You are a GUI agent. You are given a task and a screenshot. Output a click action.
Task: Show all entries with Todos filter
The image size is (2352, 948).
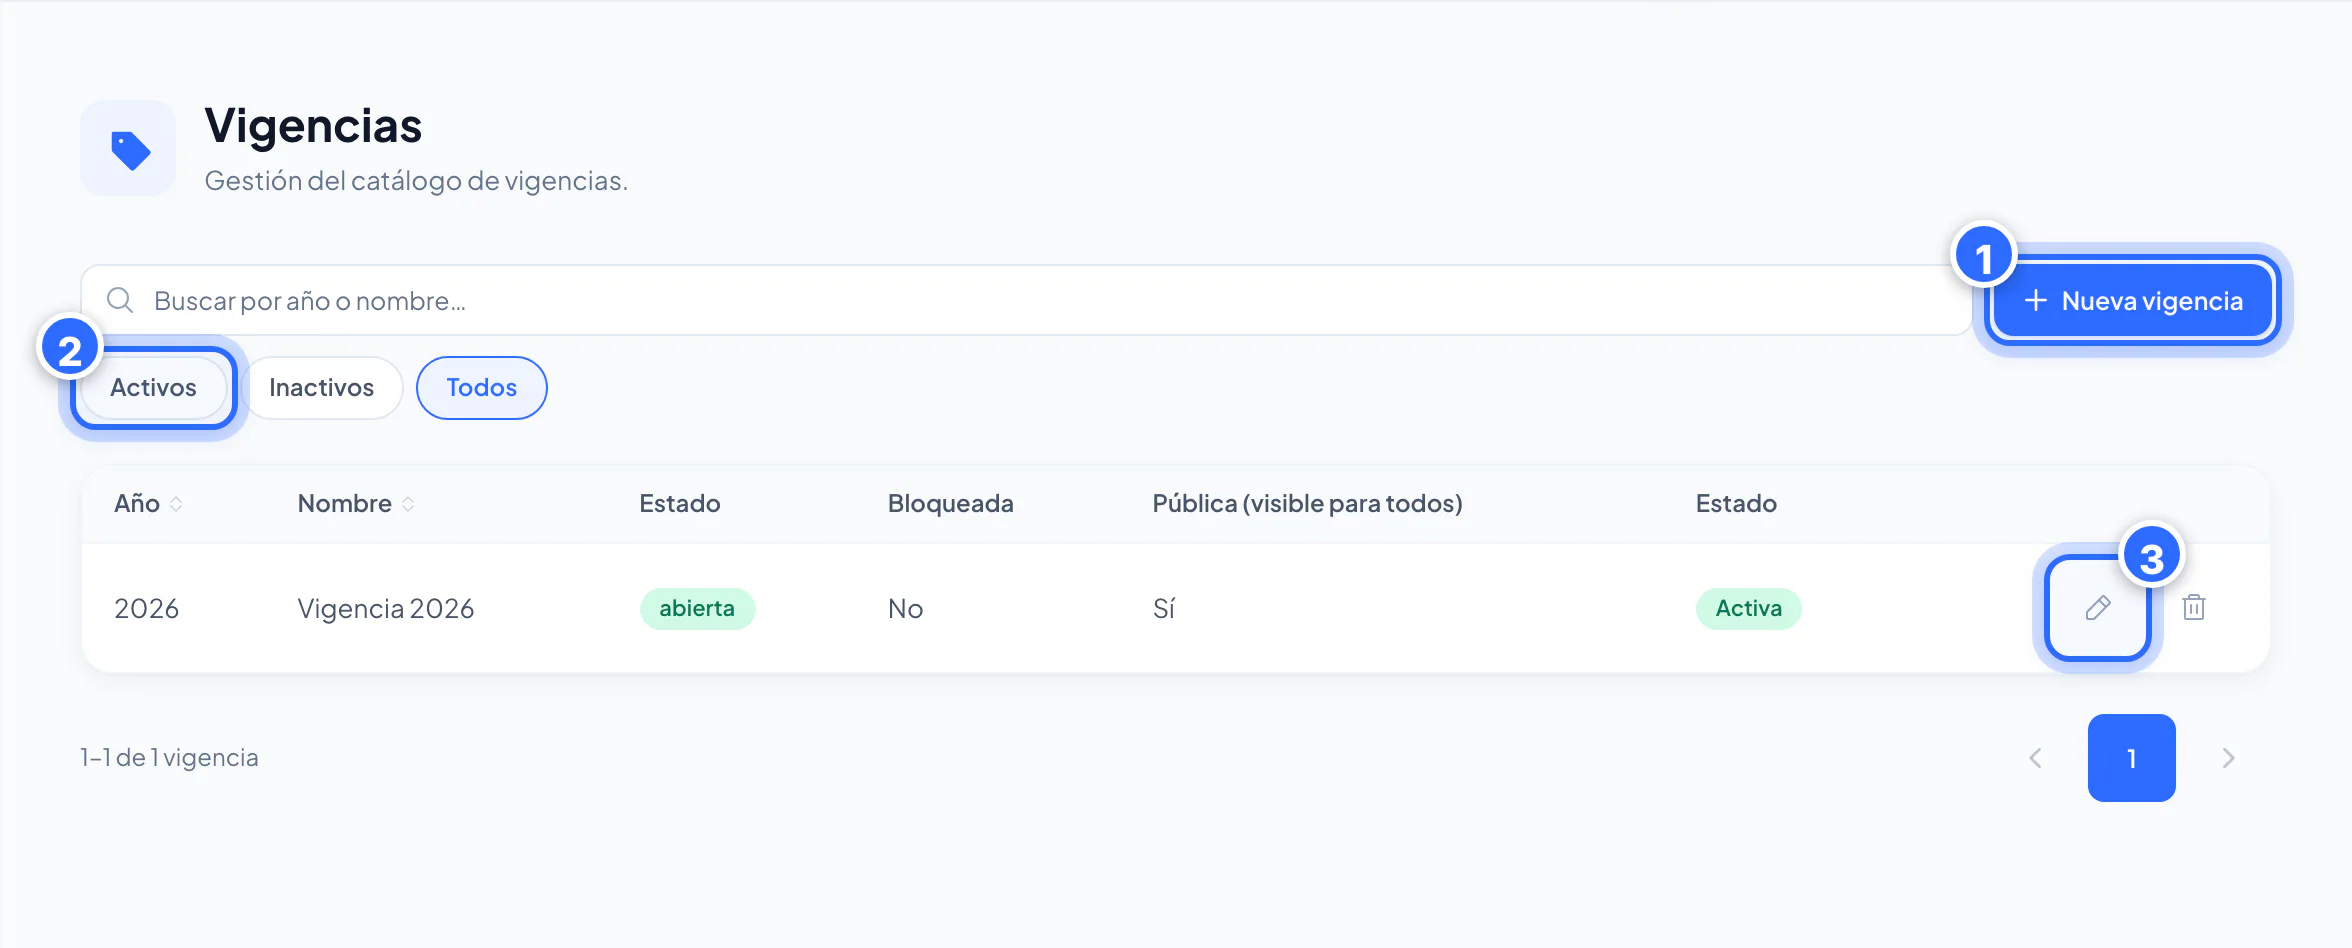pyautogui.click(x=482, y=388)
